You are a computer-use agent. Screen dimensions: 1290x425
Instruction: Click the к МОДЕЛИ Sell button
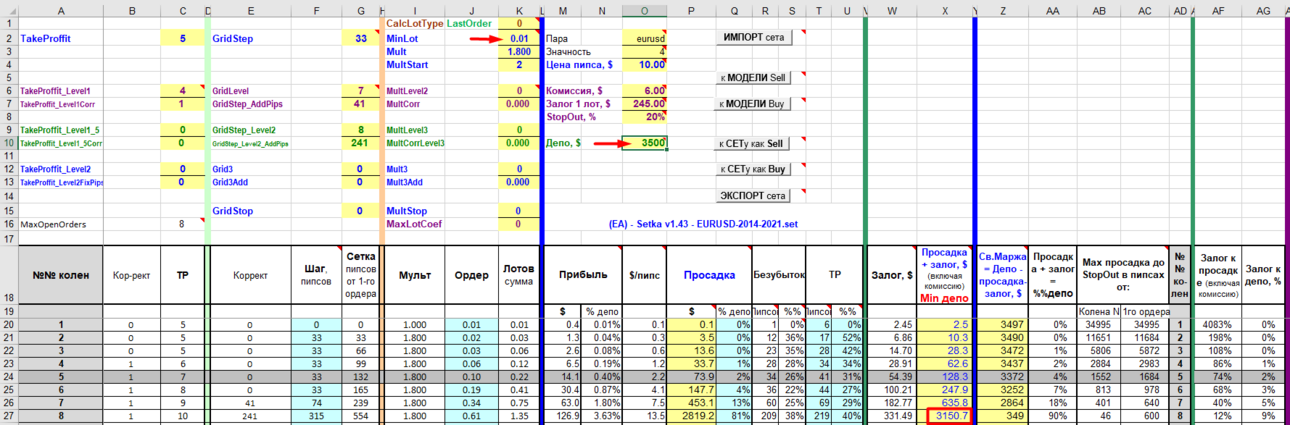[x=754, y=77]
